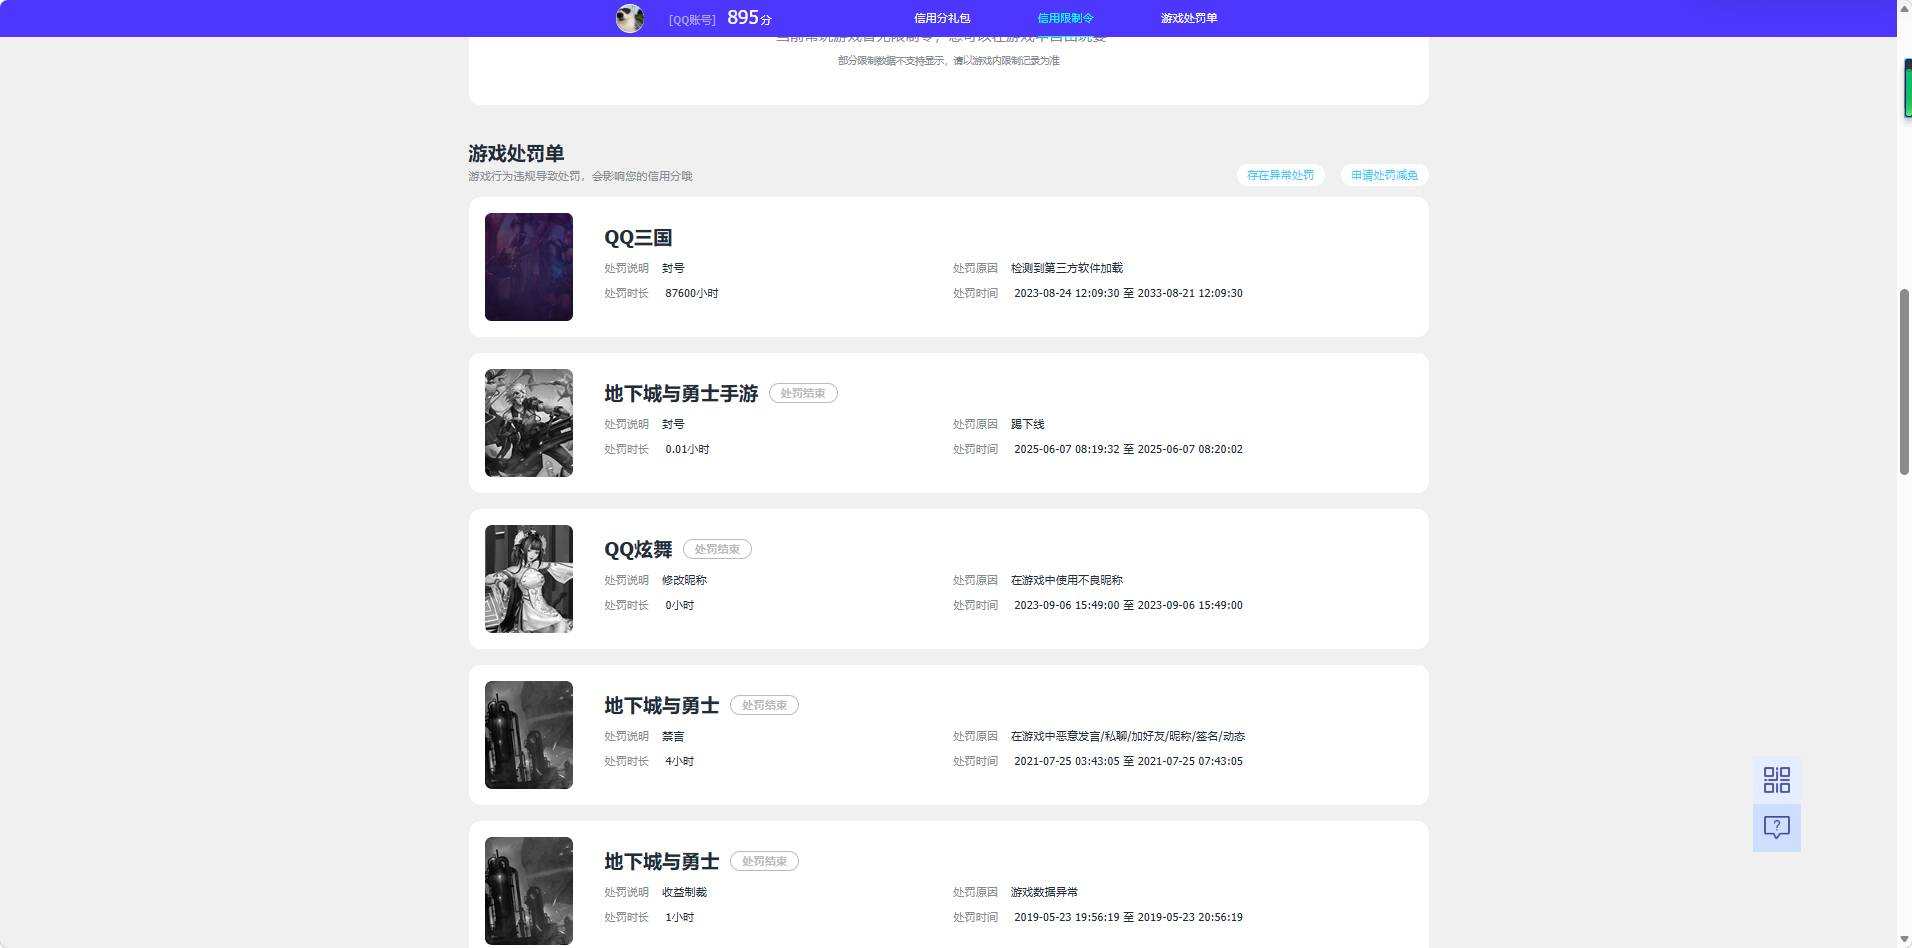This screenshot has width=1912, height=948.
Task: Click the 修改昵称 punishment description
Action: coord(684,580)
